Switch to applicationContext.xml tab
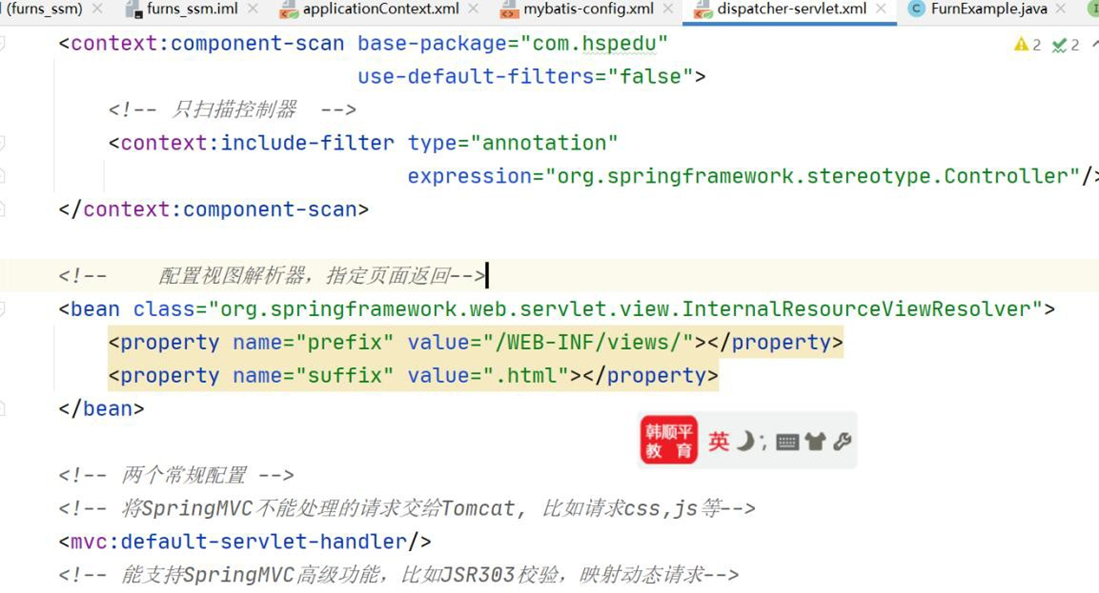The image size is (1099, 593). pos(380,9)
